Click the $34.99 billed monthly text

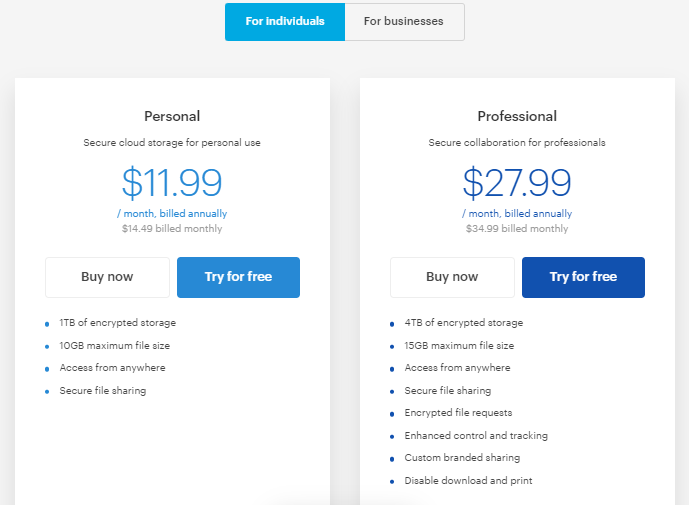(x=517, y=229)
